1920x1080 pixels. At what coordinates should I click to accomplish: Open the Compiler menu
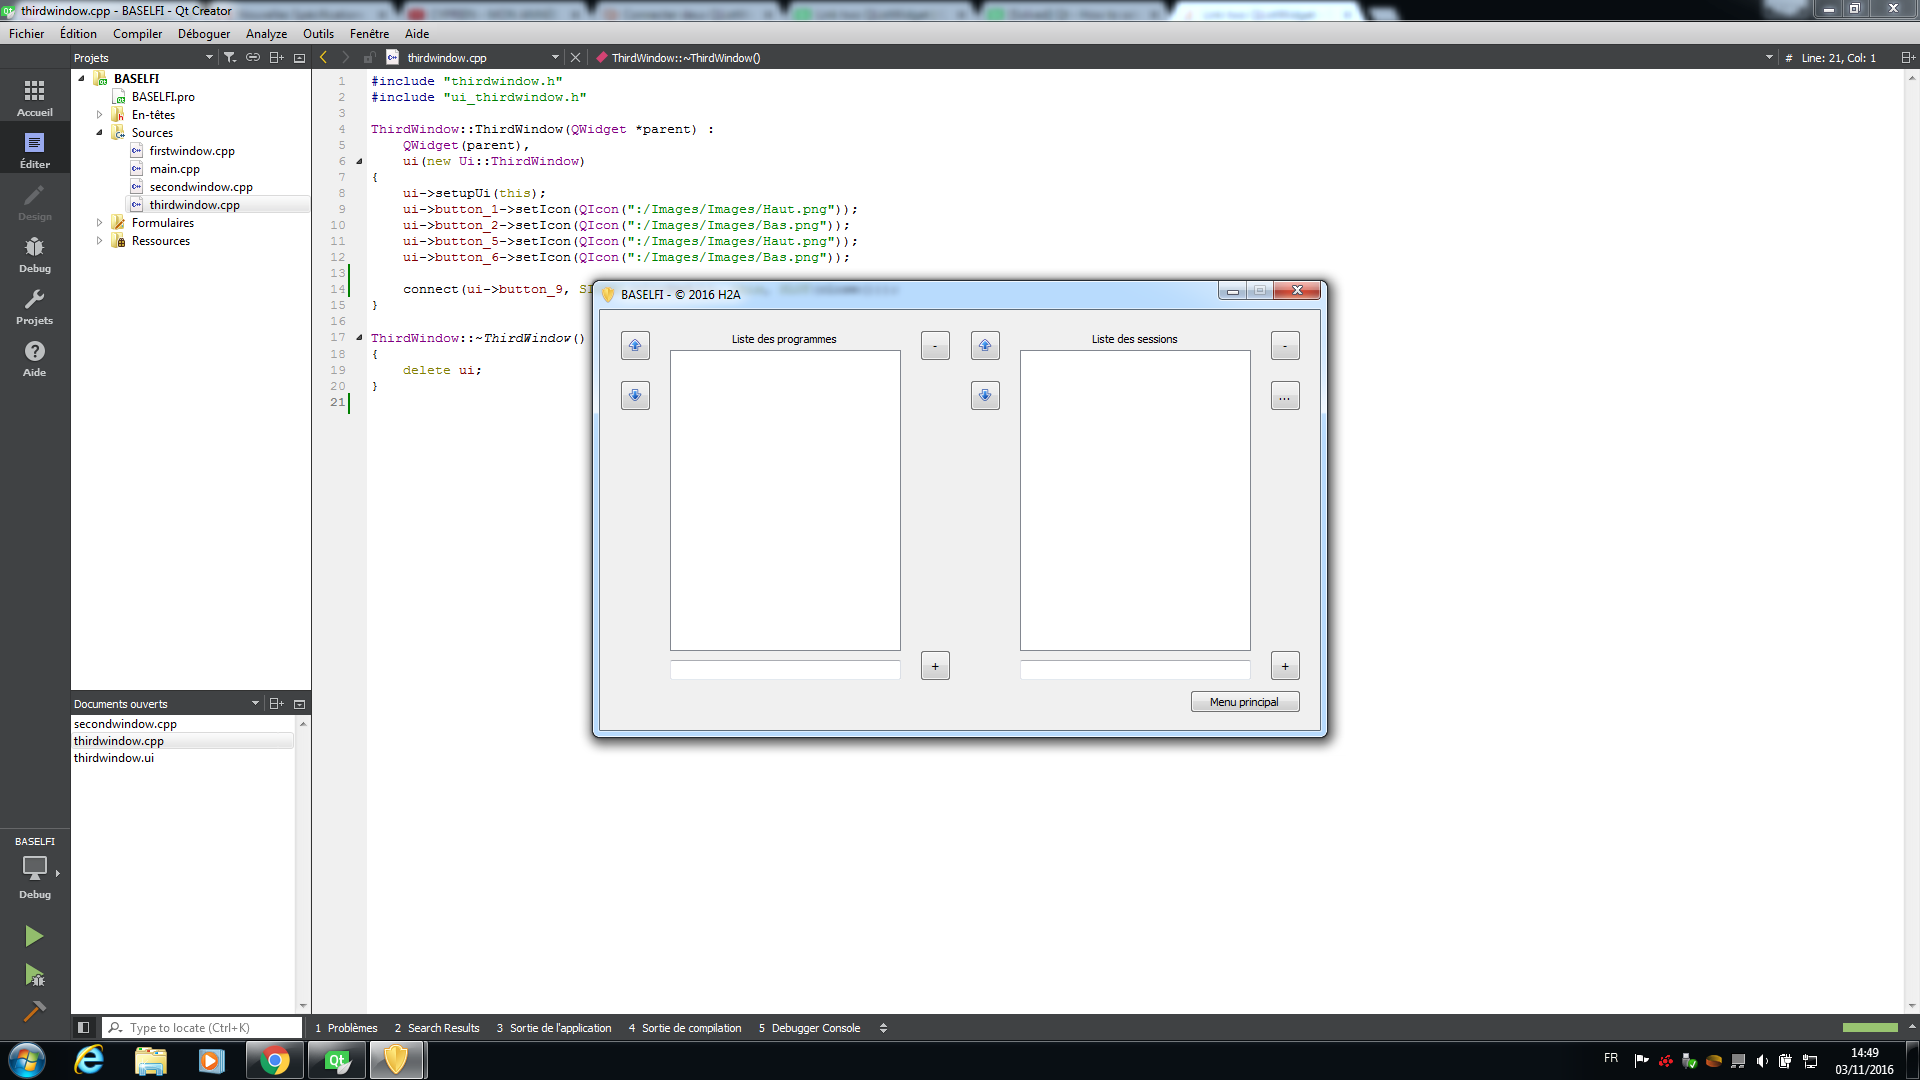coord(137,33)
